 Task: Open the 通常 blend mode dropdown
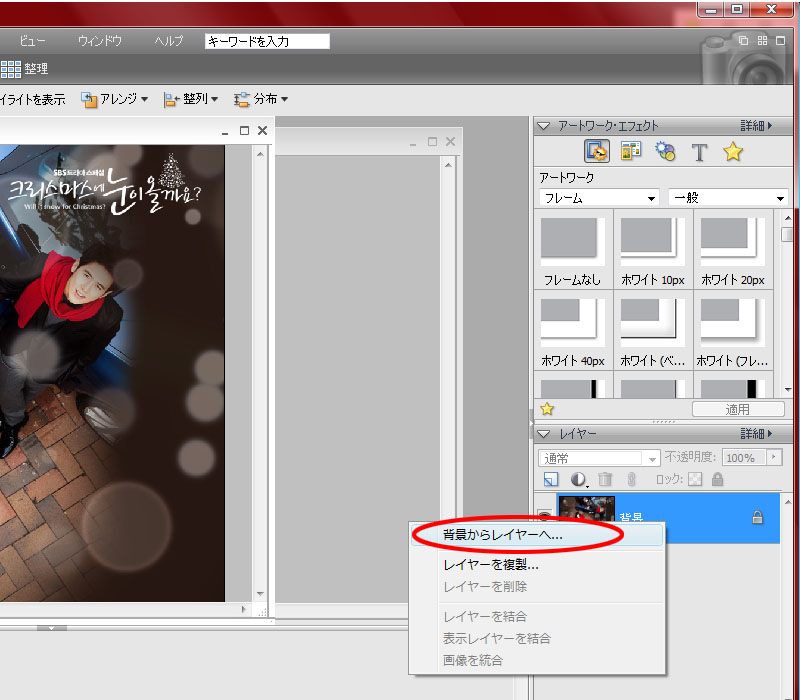(599, 458)
